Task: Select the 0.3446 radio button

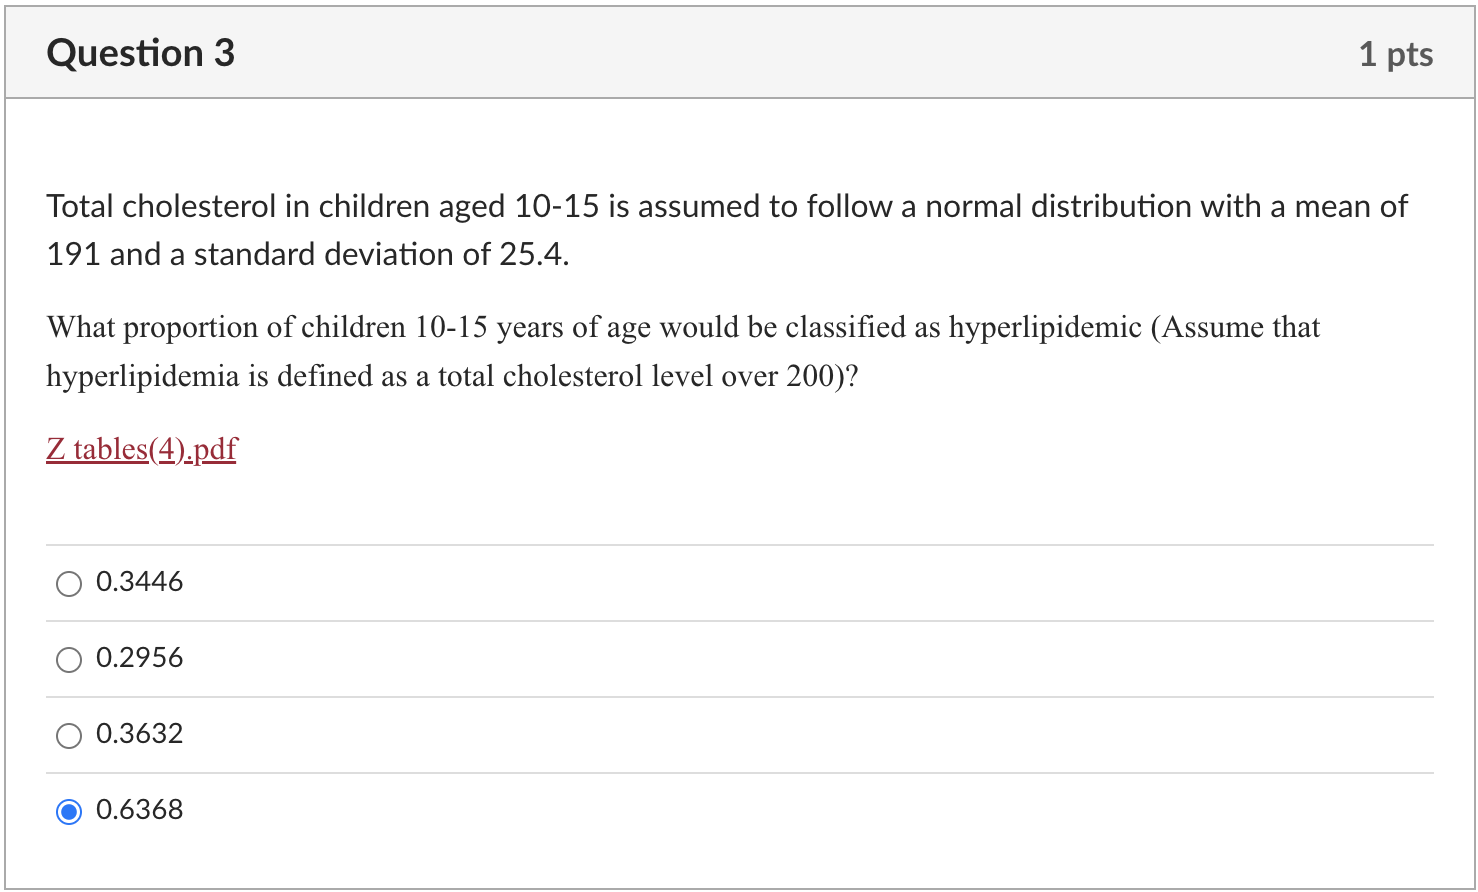Action: coord(69,583)
